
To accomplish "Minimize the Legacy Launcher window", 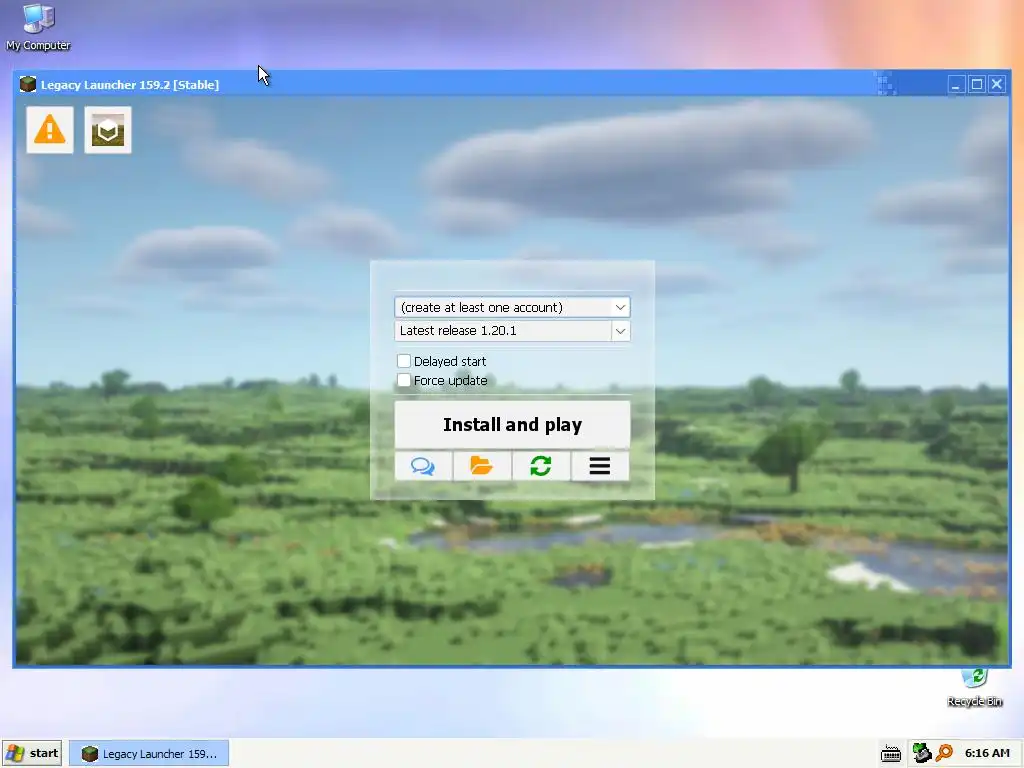I will [956, 84].
